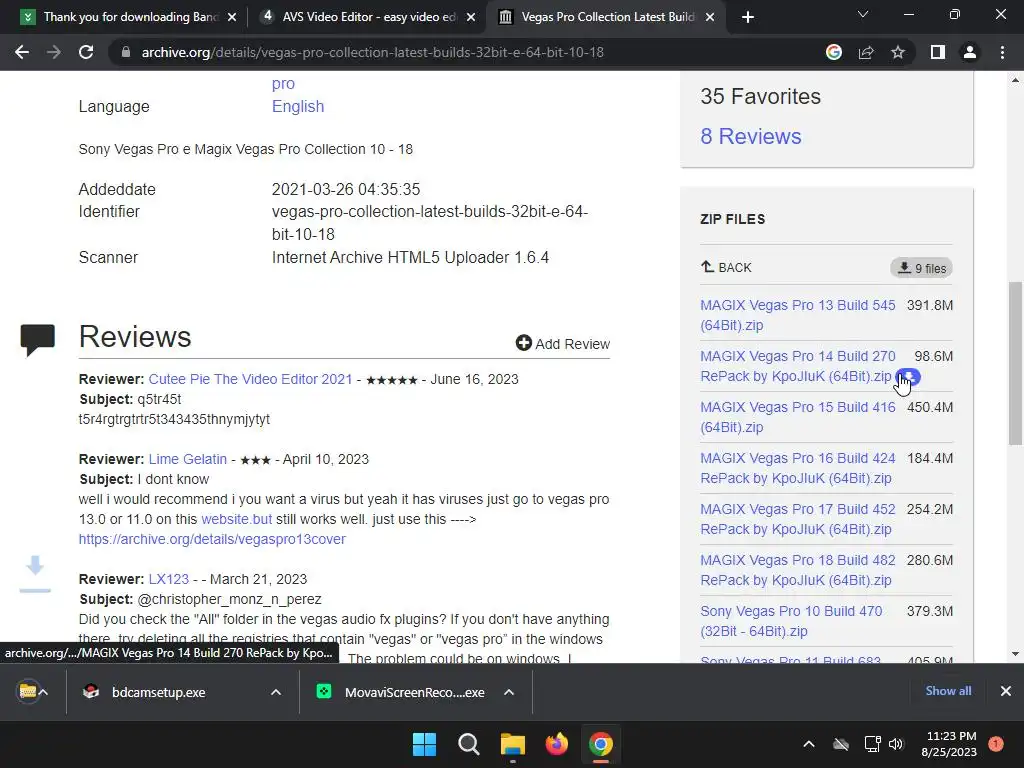The height and width of the screenshot is (768, 1024).
Task: Reload the archive.org page
Action: (86, 52)
